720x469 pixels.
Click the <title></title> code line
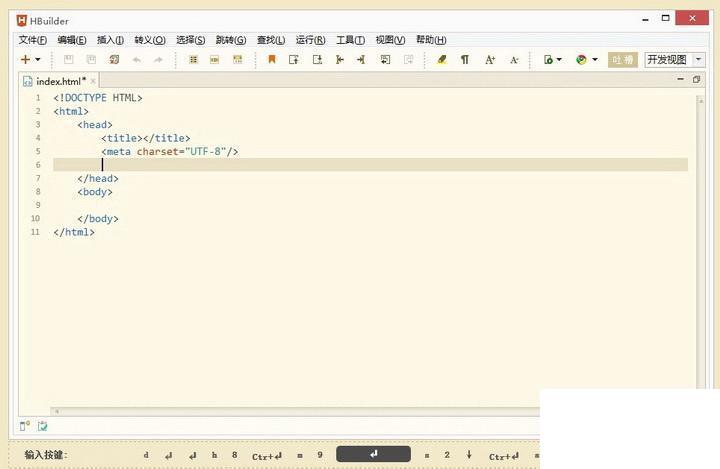(x=146, y=138)
